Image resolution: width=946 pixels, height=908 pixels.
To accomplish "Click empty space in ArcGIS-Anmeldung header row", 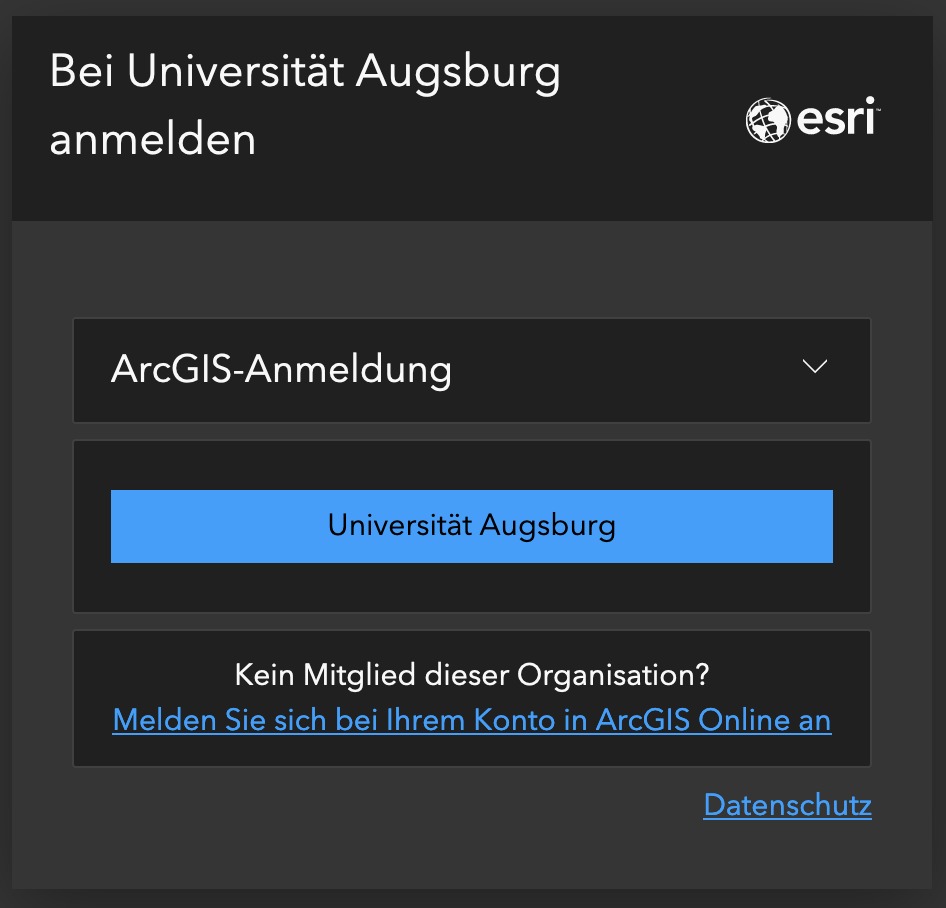I will 620,370.
